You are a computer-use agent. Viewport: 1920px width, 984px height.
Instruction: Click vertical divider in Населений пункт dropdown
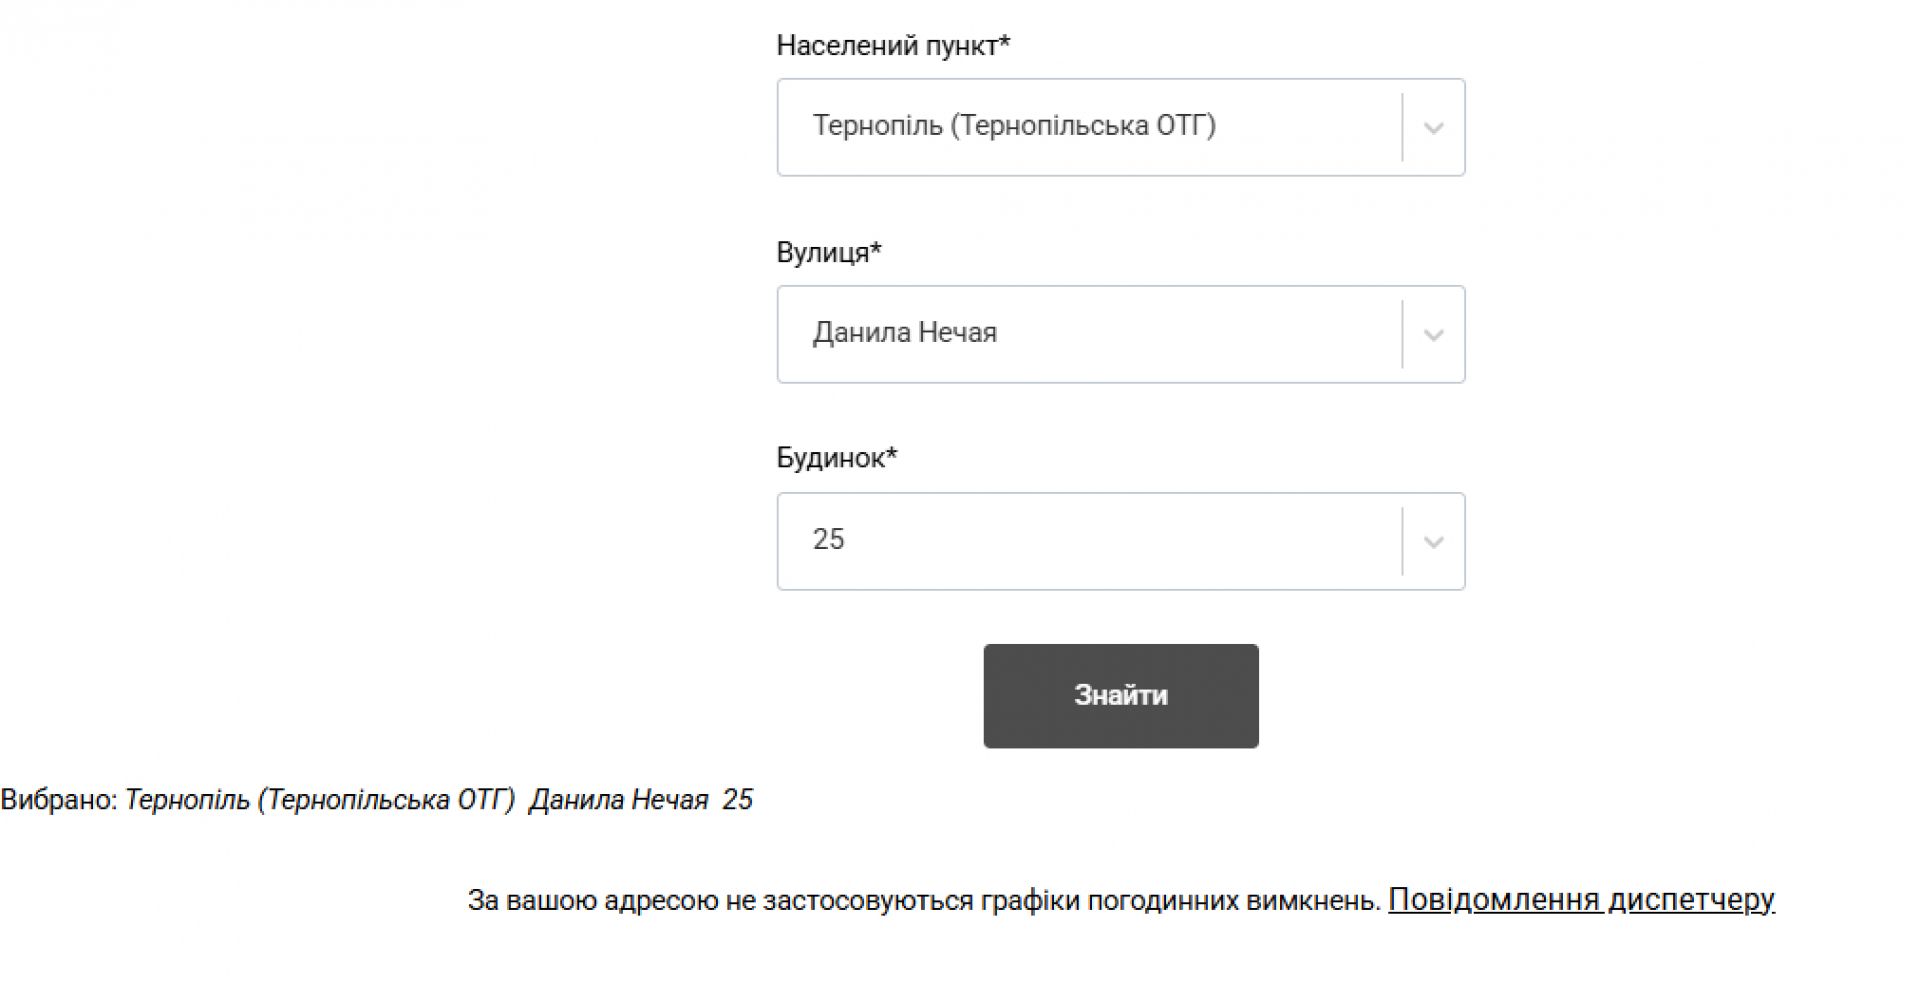click(1402, 127)
